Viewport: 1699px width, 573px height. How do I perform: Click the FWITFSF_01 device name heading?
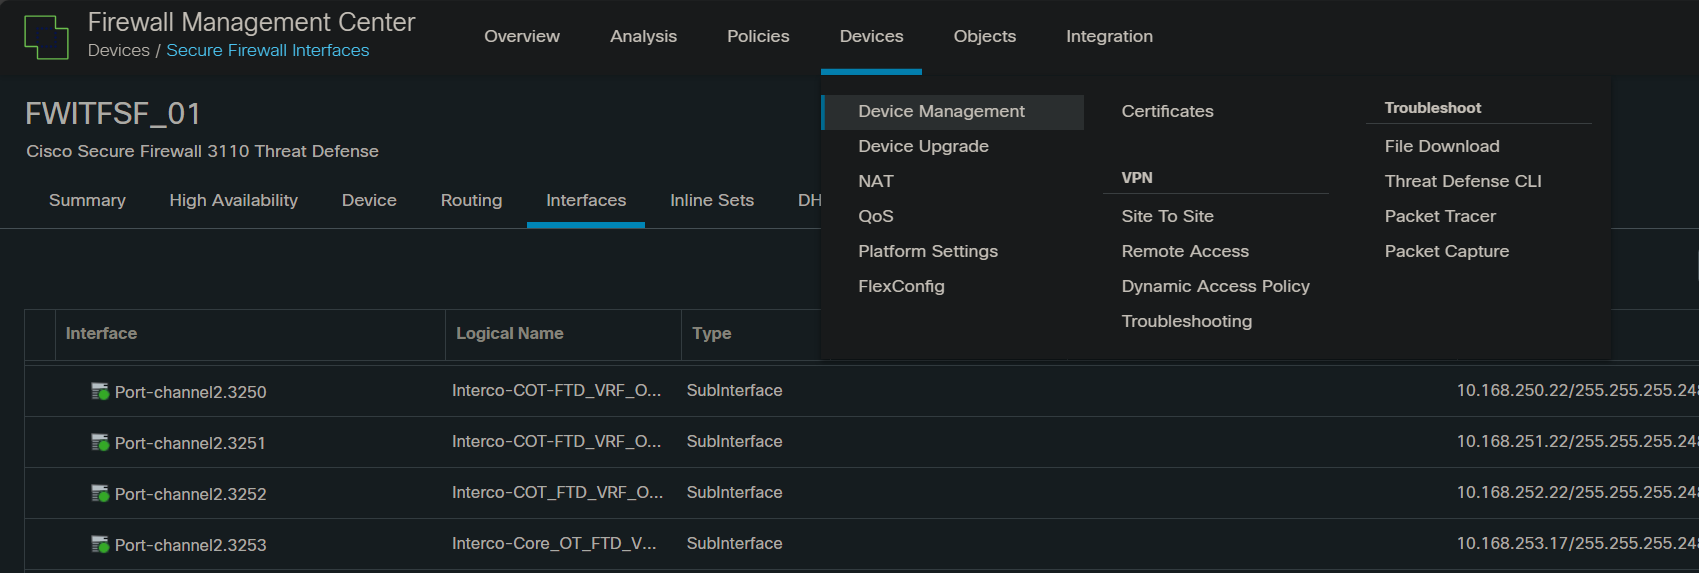coord(113,113)
